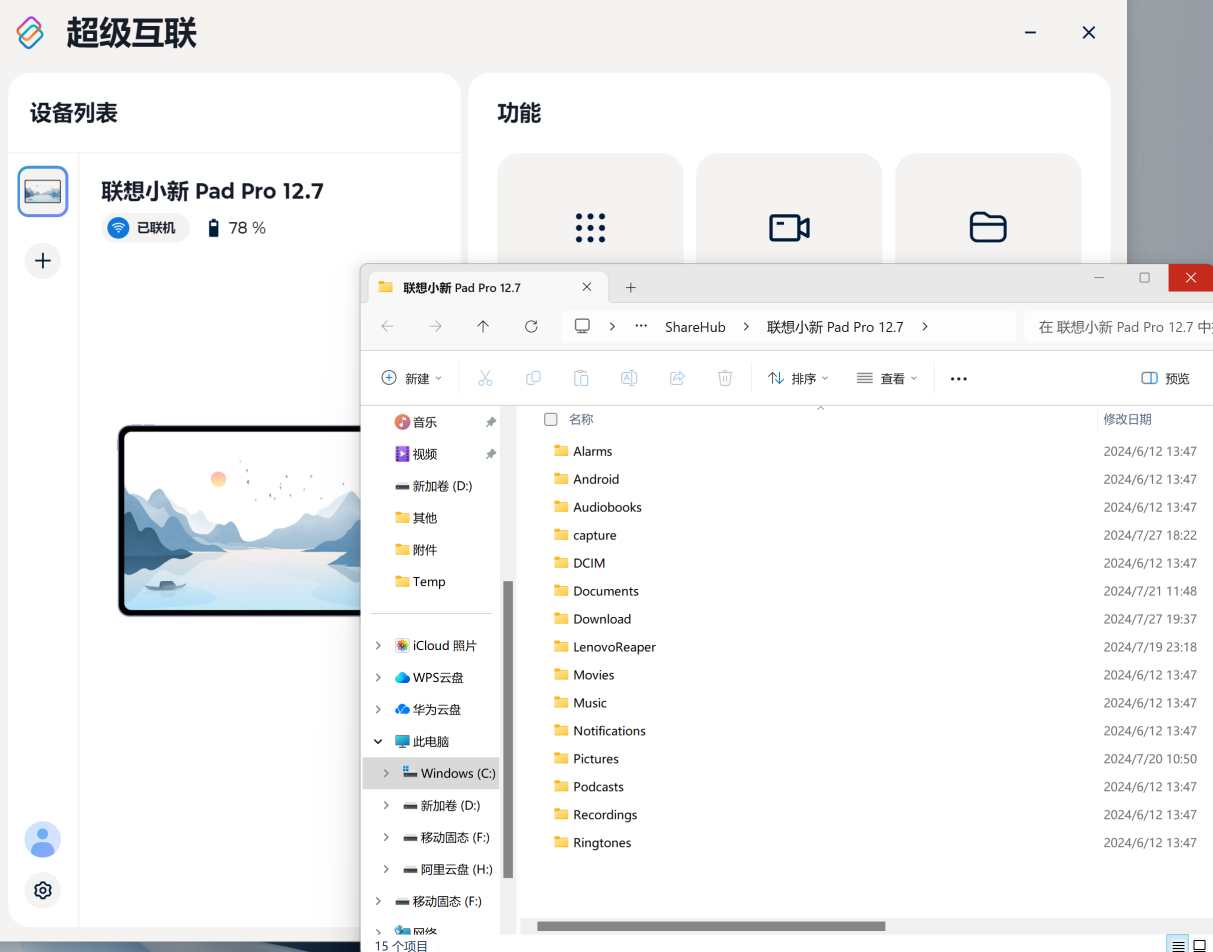
Task: Open the 新建 dropdown menu
Action: (412, 379)
